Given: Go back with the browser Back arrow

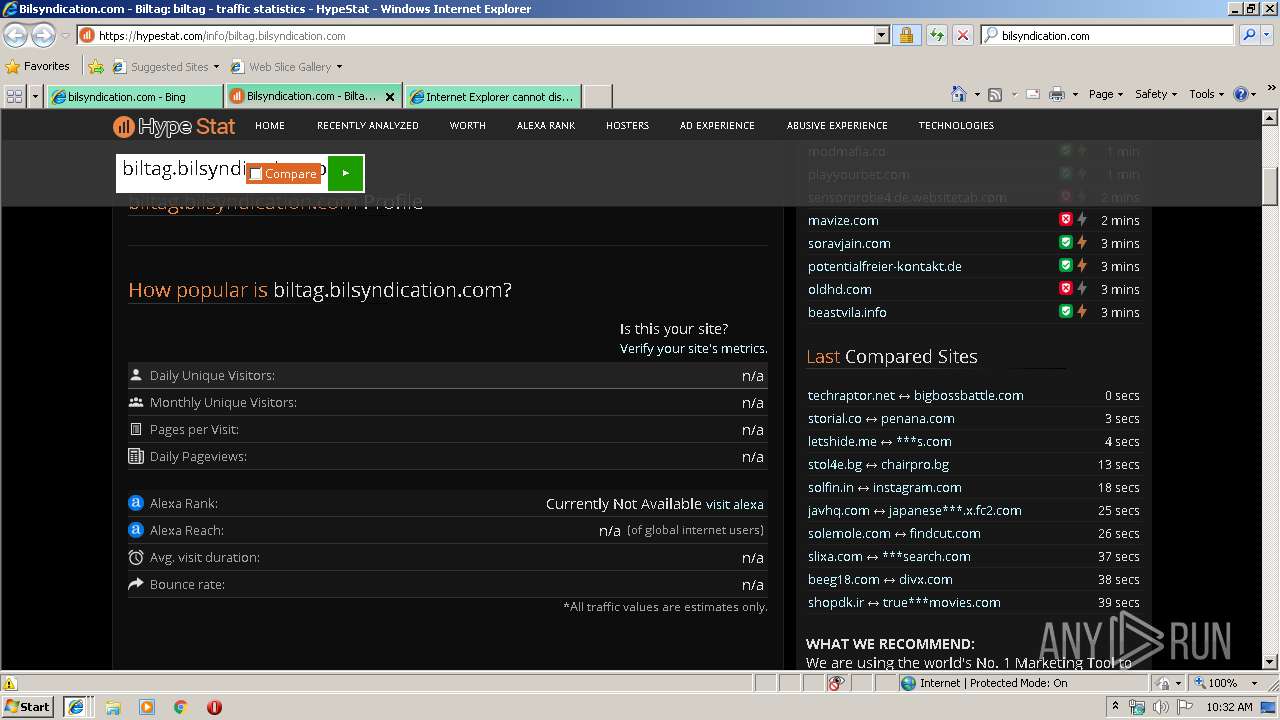Looking at the screenshot, I should [x=15, y=35].
